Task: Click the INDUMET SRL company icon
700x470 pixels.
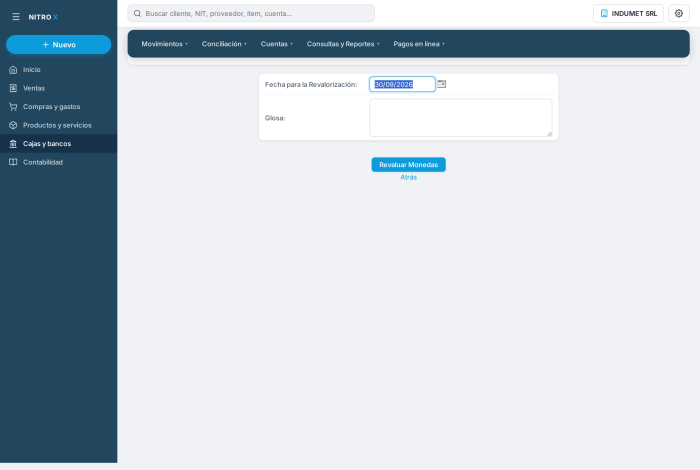Action: pyautogui.click(x=604, y=13)
